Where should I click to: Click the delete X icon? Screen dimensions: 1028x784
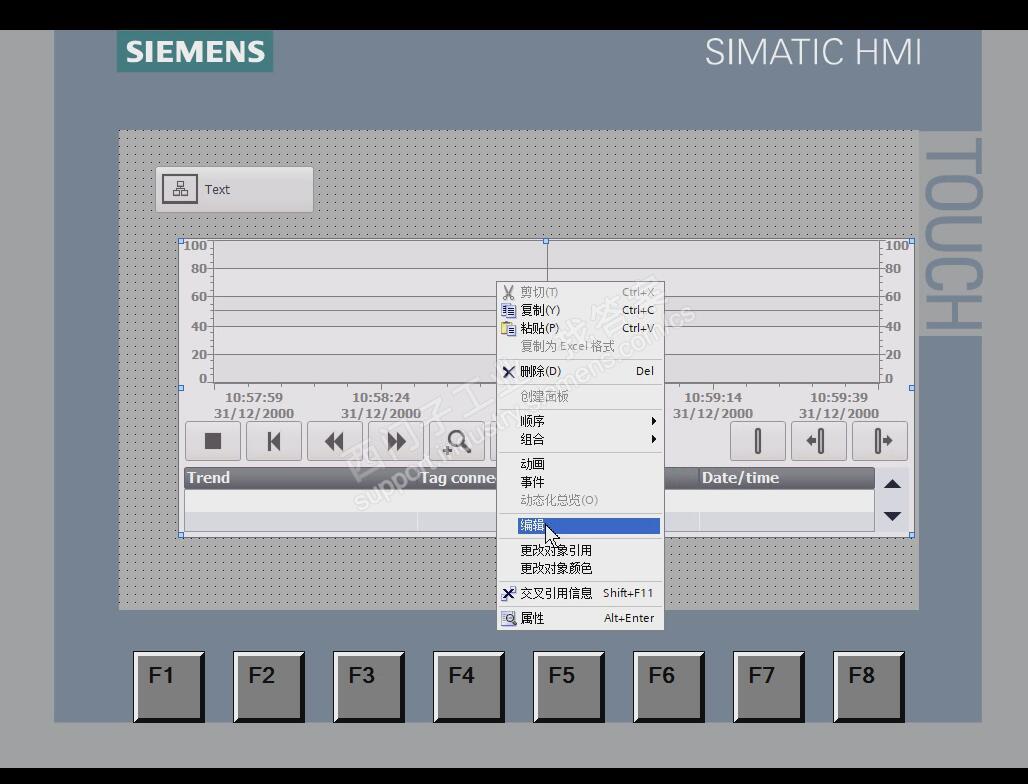(x=508, y=372)
